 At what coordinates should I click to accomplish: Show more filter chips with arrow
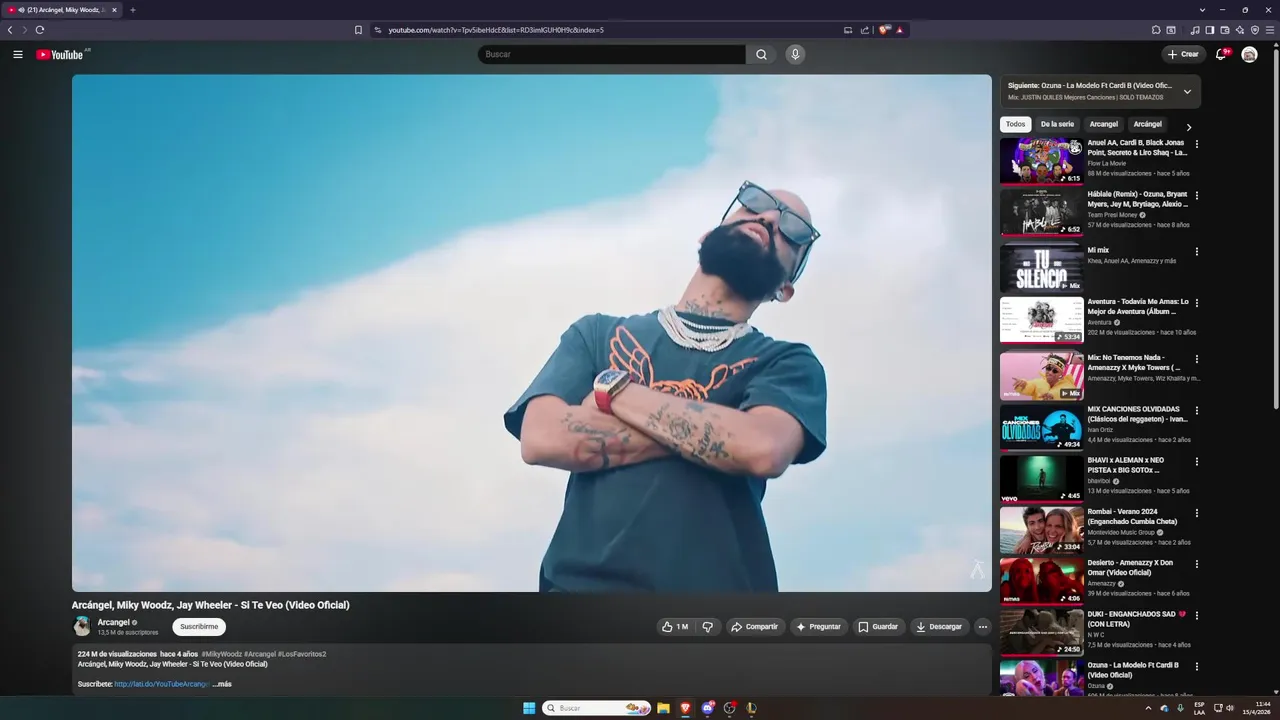coord(1188,127)
